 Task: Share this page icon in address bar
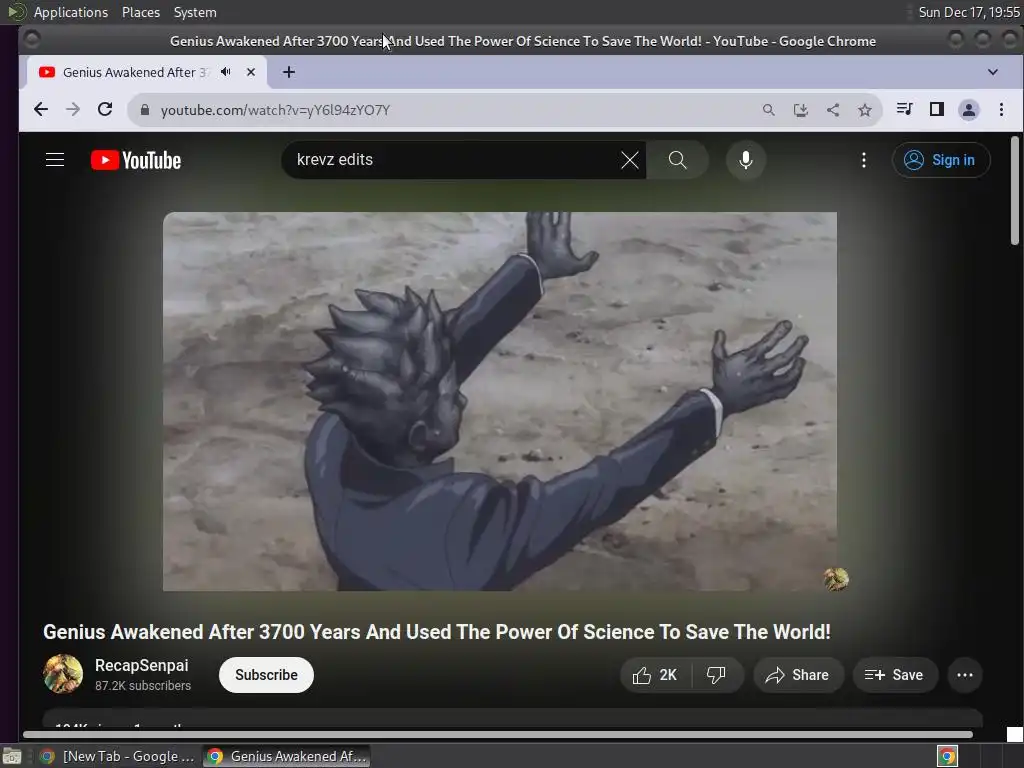pos(833,110)
